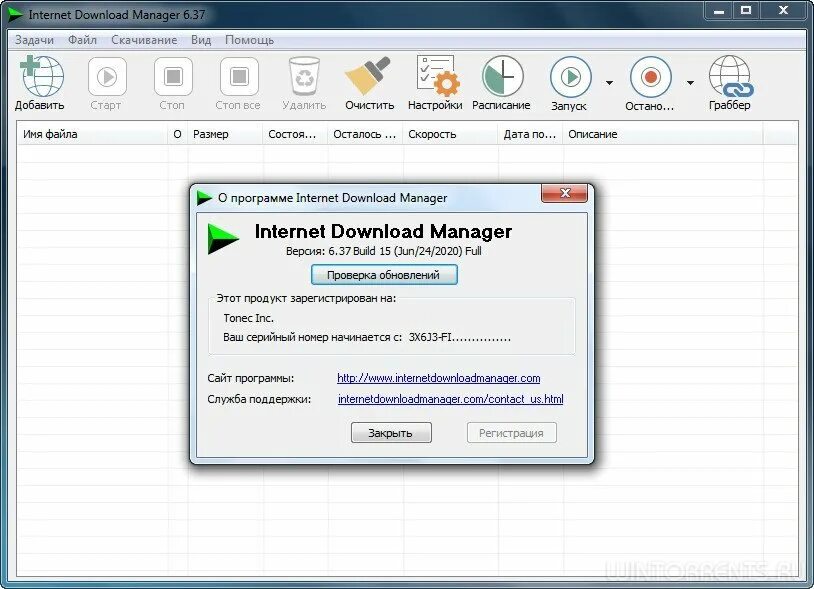Sort by the Скорость column header

450,134
